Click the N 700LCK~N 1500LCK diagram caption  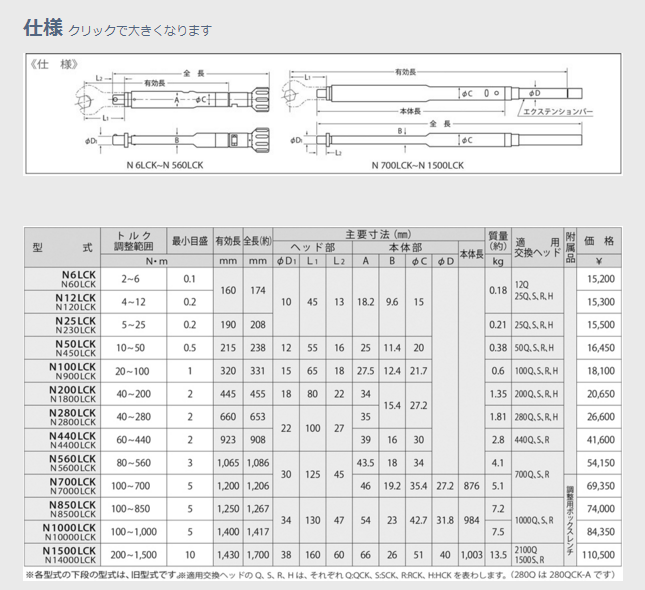(x=418, y=166)
